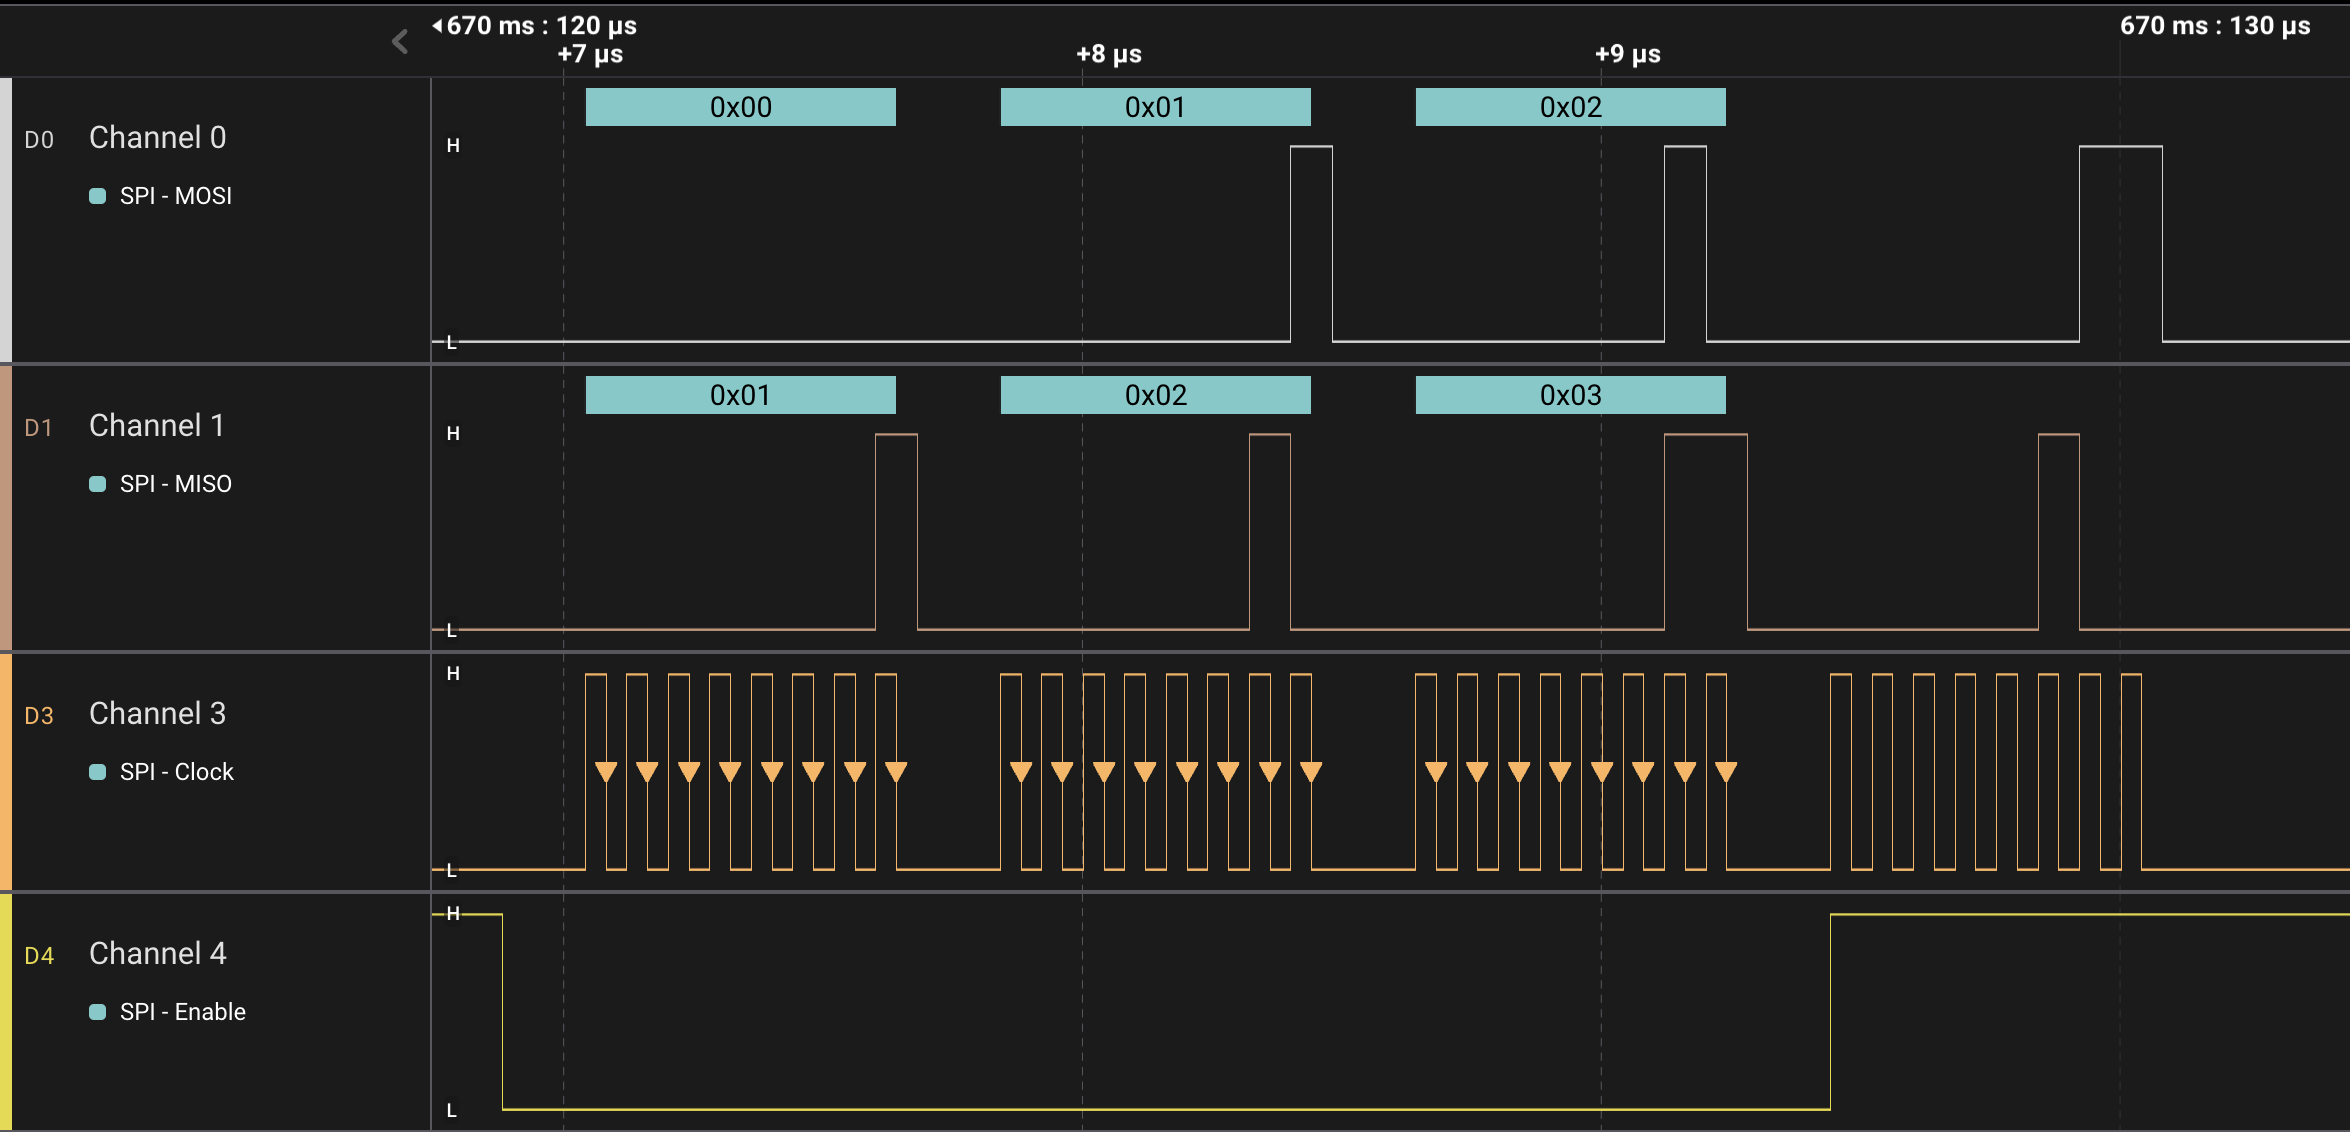Click the SPI - Enable analyzer indicator dot

click(97, 1012)
